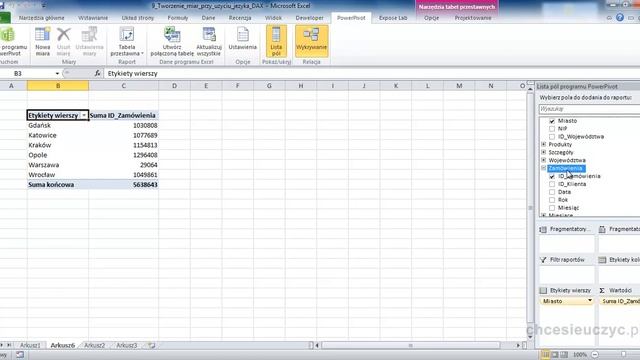640x360 pixels.
Task: Click Suma ID_Zamówienia field in Wartości area
Action: [620, 301]
